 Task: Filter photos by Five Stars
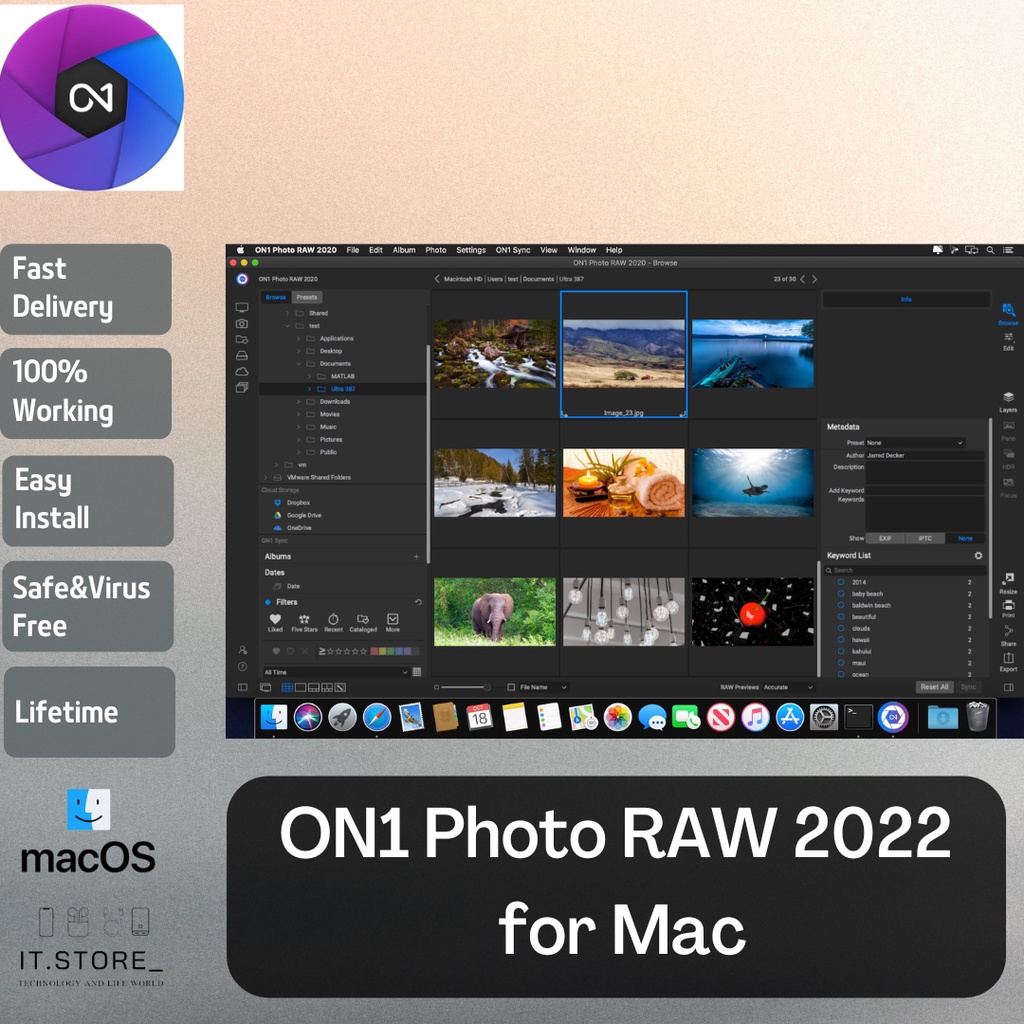coord(304,620)
